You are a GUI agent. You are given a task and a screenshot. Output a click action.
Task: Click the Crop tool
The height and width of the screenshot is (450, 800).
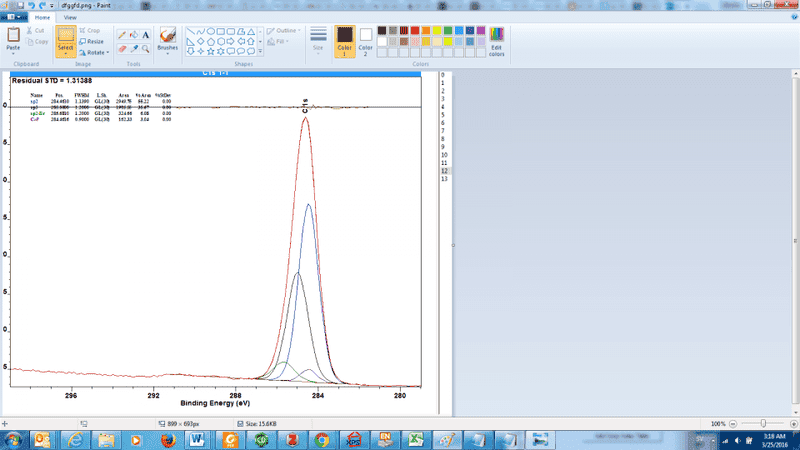[90, 31]
